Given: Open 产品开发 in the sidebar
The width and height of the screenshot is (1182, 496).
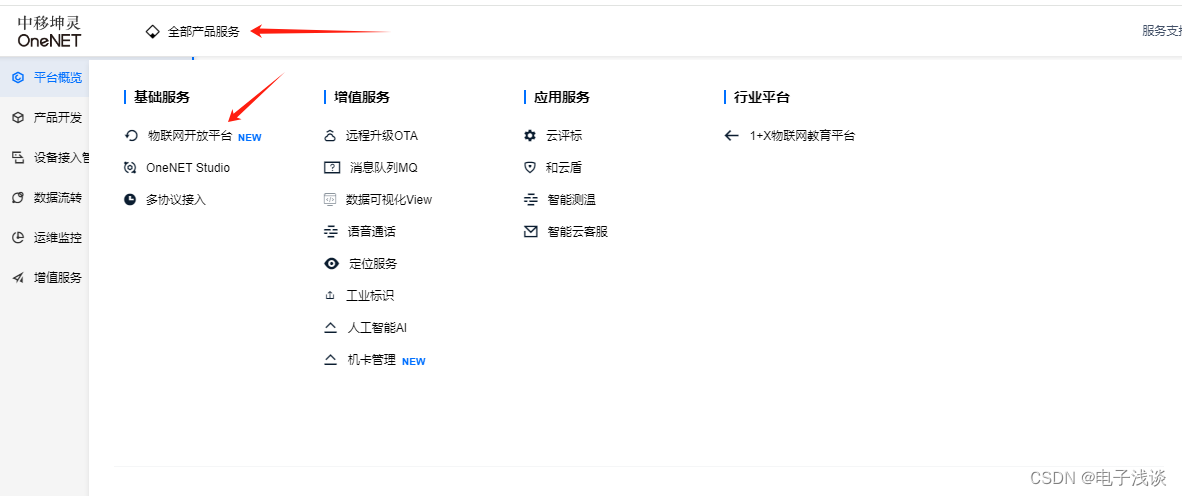Looking at the screenshot, I should tap(58, 118).
